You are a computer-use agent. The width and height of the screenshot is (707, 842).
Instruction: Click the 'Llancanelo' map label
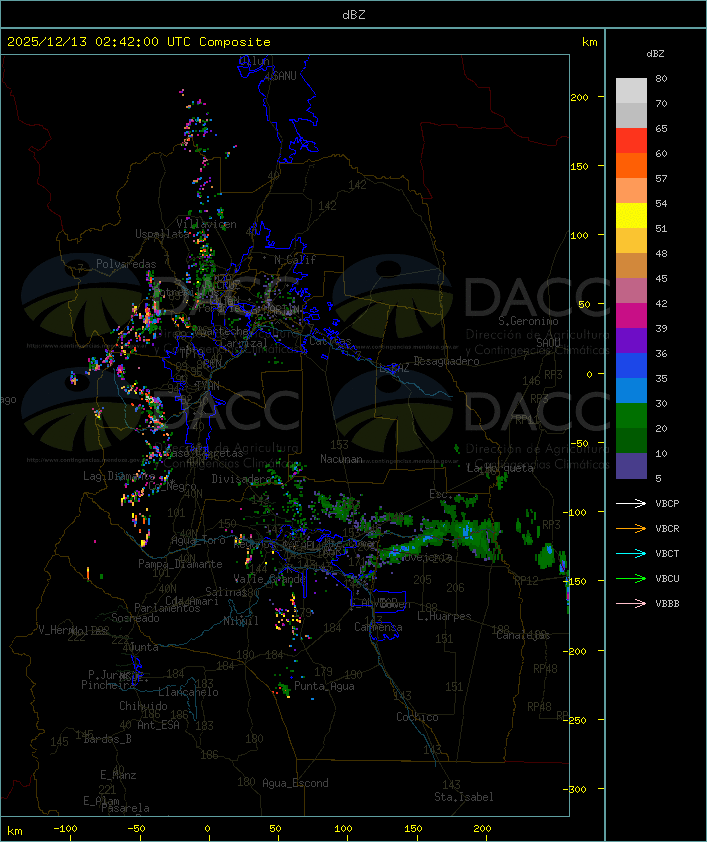pyautogui.click(x=188, y=692)
